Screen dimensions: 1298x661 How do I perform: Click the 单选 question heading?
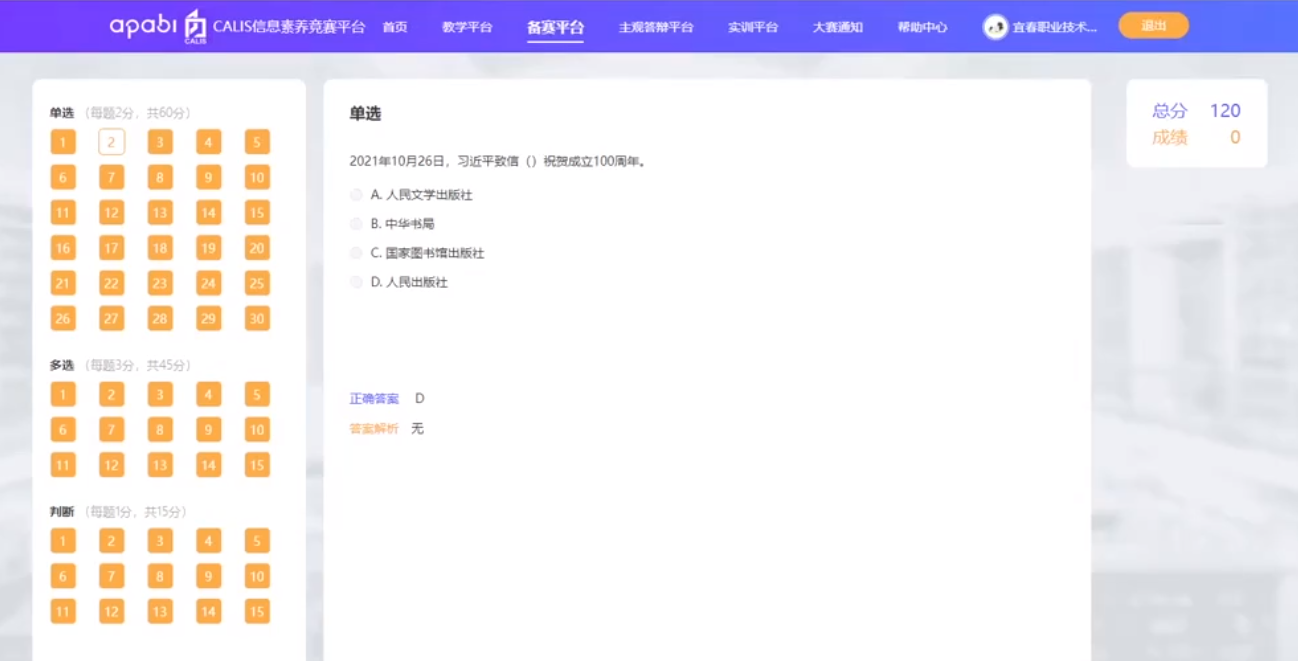[x=365, y=113]
